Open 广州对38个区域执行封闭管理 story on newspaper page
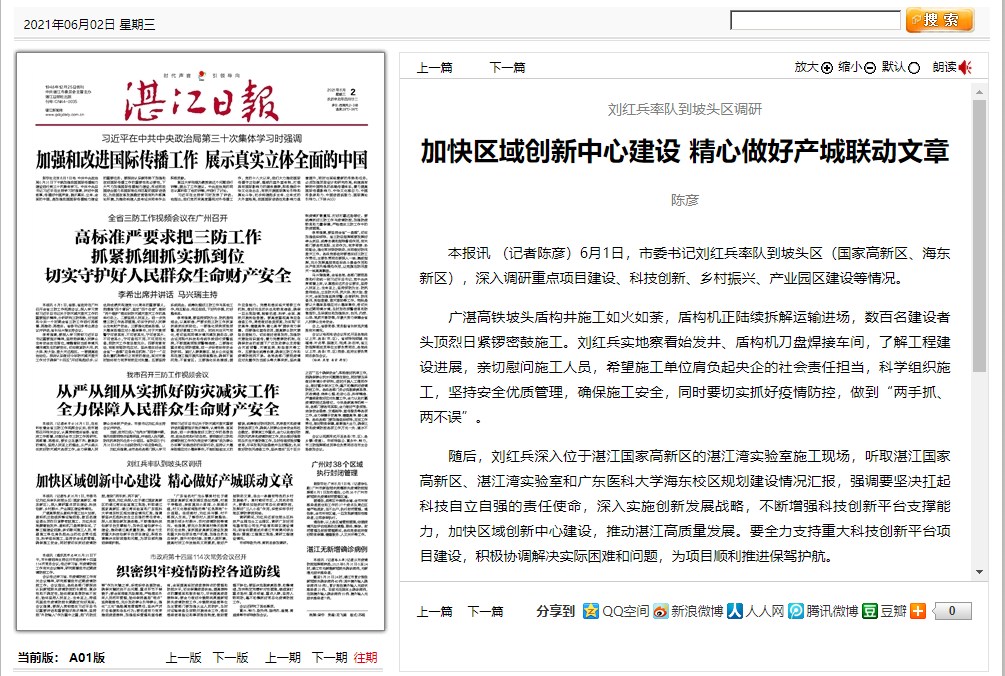This screenshot has width=1005, height=676. pos(337,468)
